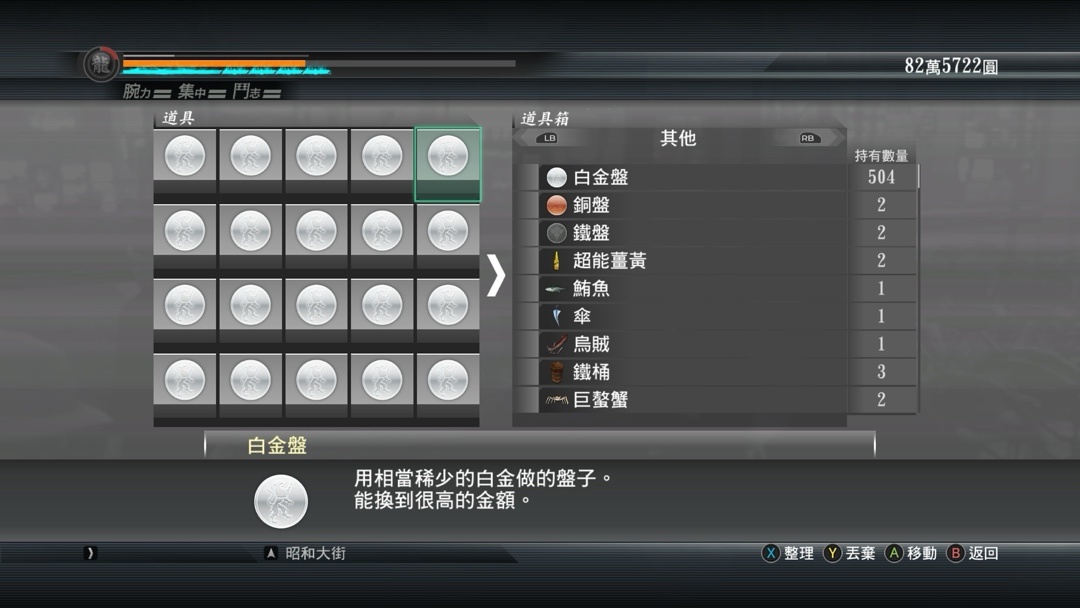Click the 82萬5722圓 money display
The width and height of the screenshot is (1080, 608).
click(x=951, y=66)
